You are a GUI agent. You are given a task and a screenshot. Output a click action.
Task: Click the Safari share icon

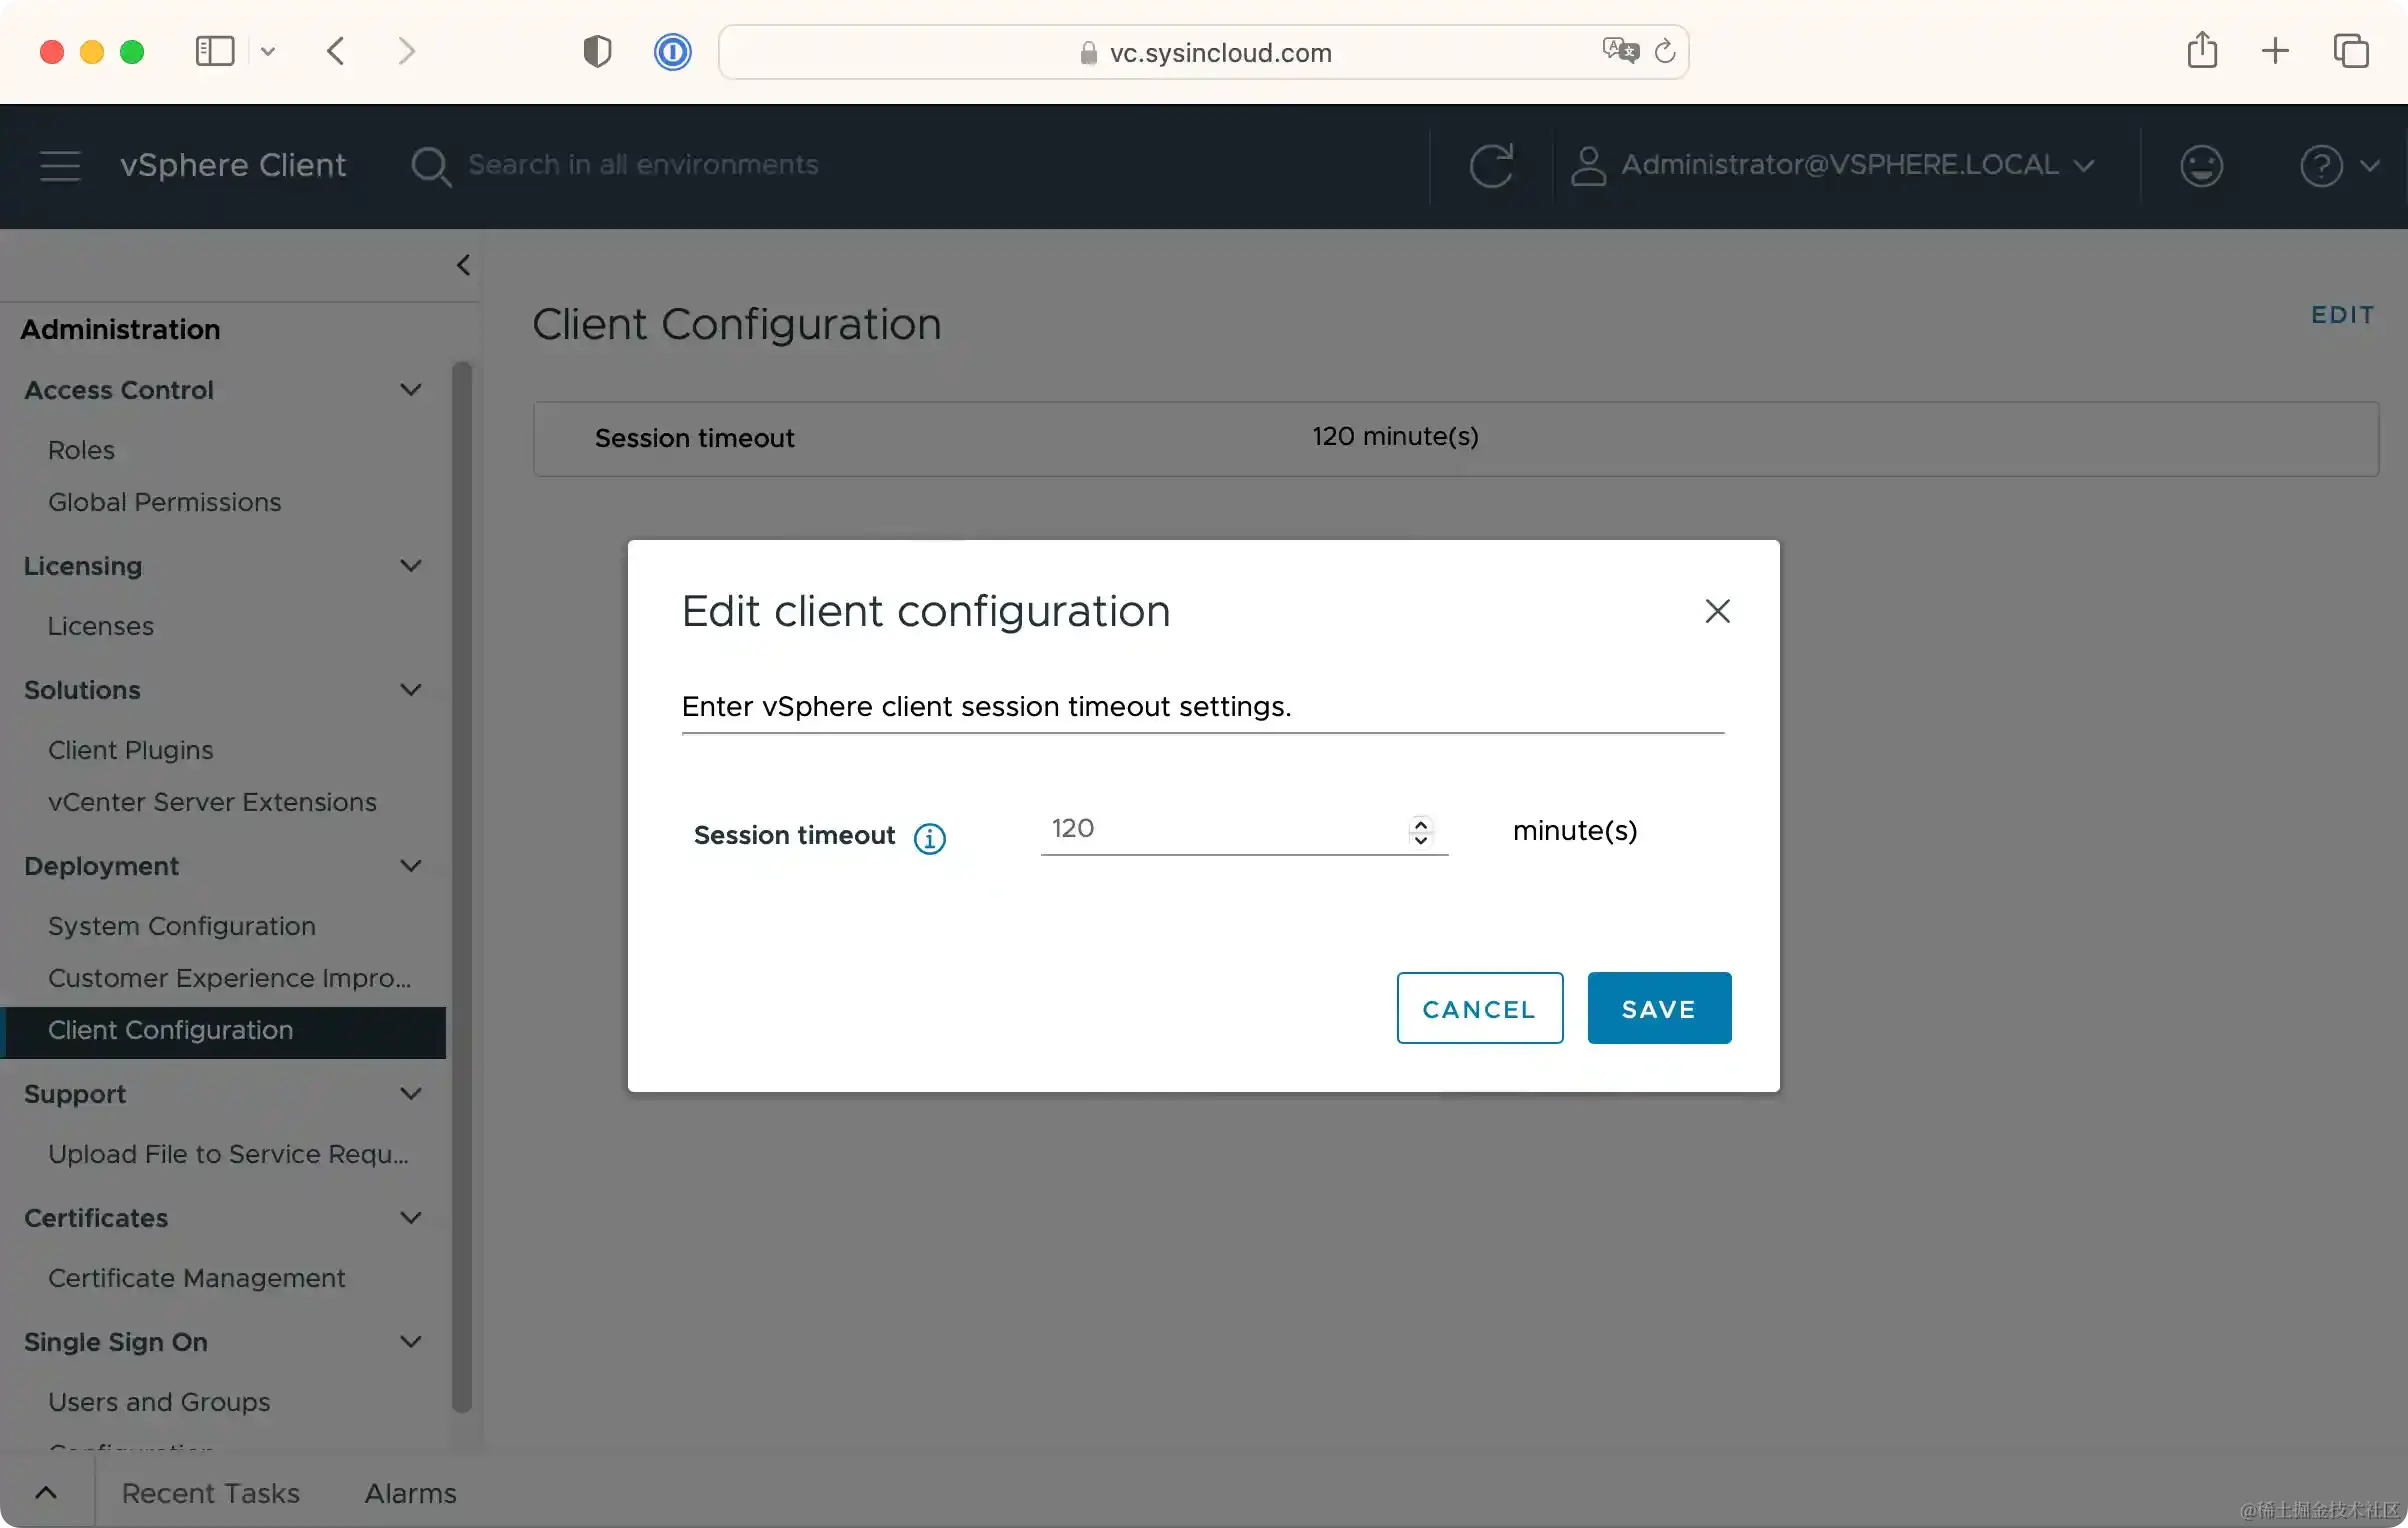[x=2201, y=51]
